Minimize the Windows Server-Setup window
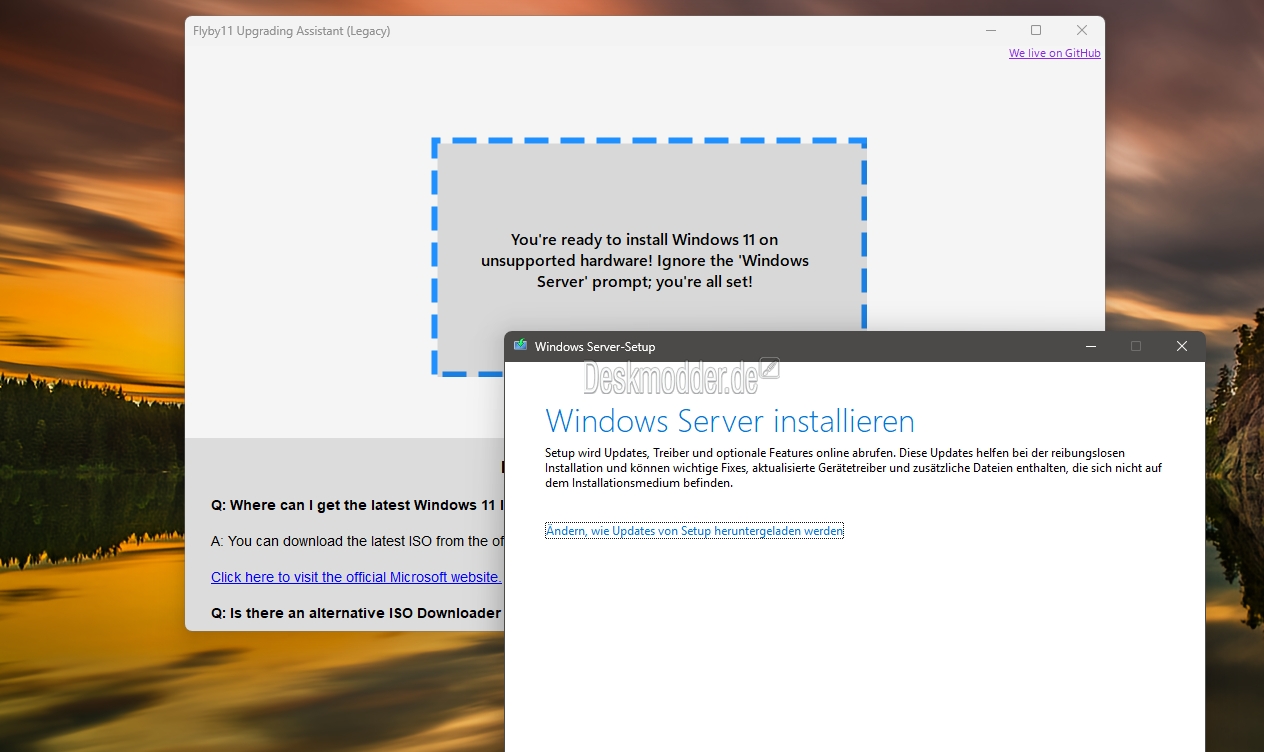 (1090, 347)
